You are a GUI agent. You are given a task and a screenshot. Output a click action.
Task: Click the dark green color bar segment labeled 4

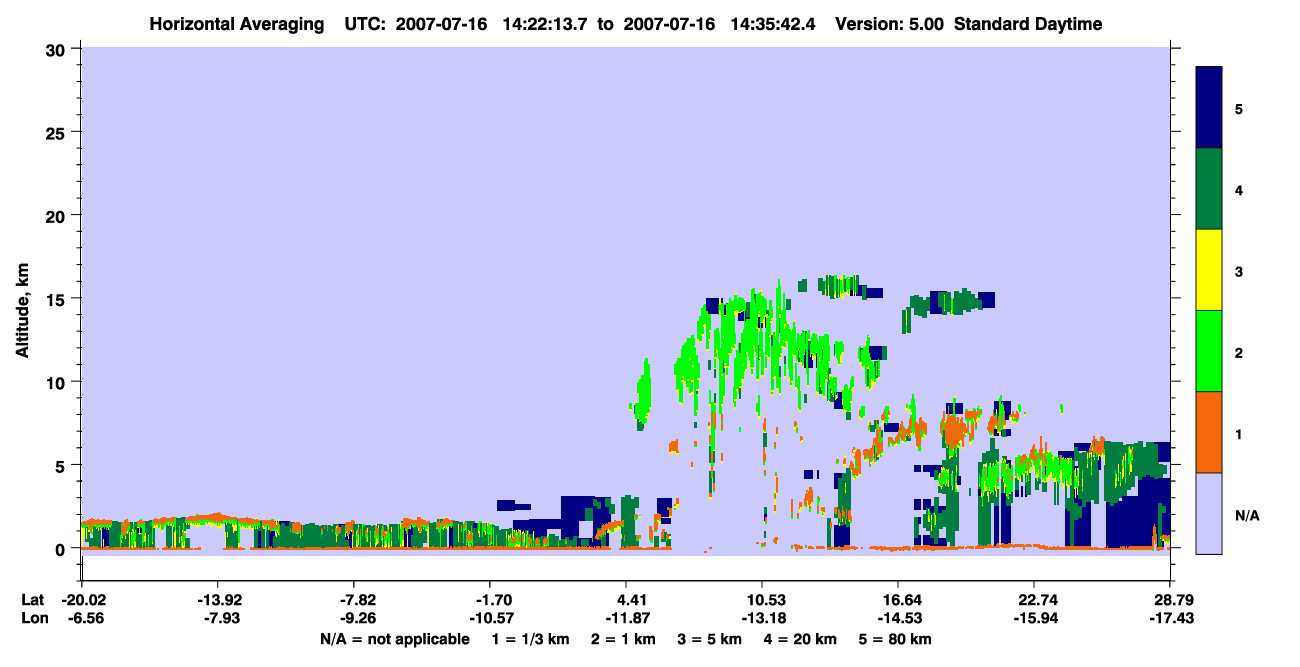point(1209,189)
